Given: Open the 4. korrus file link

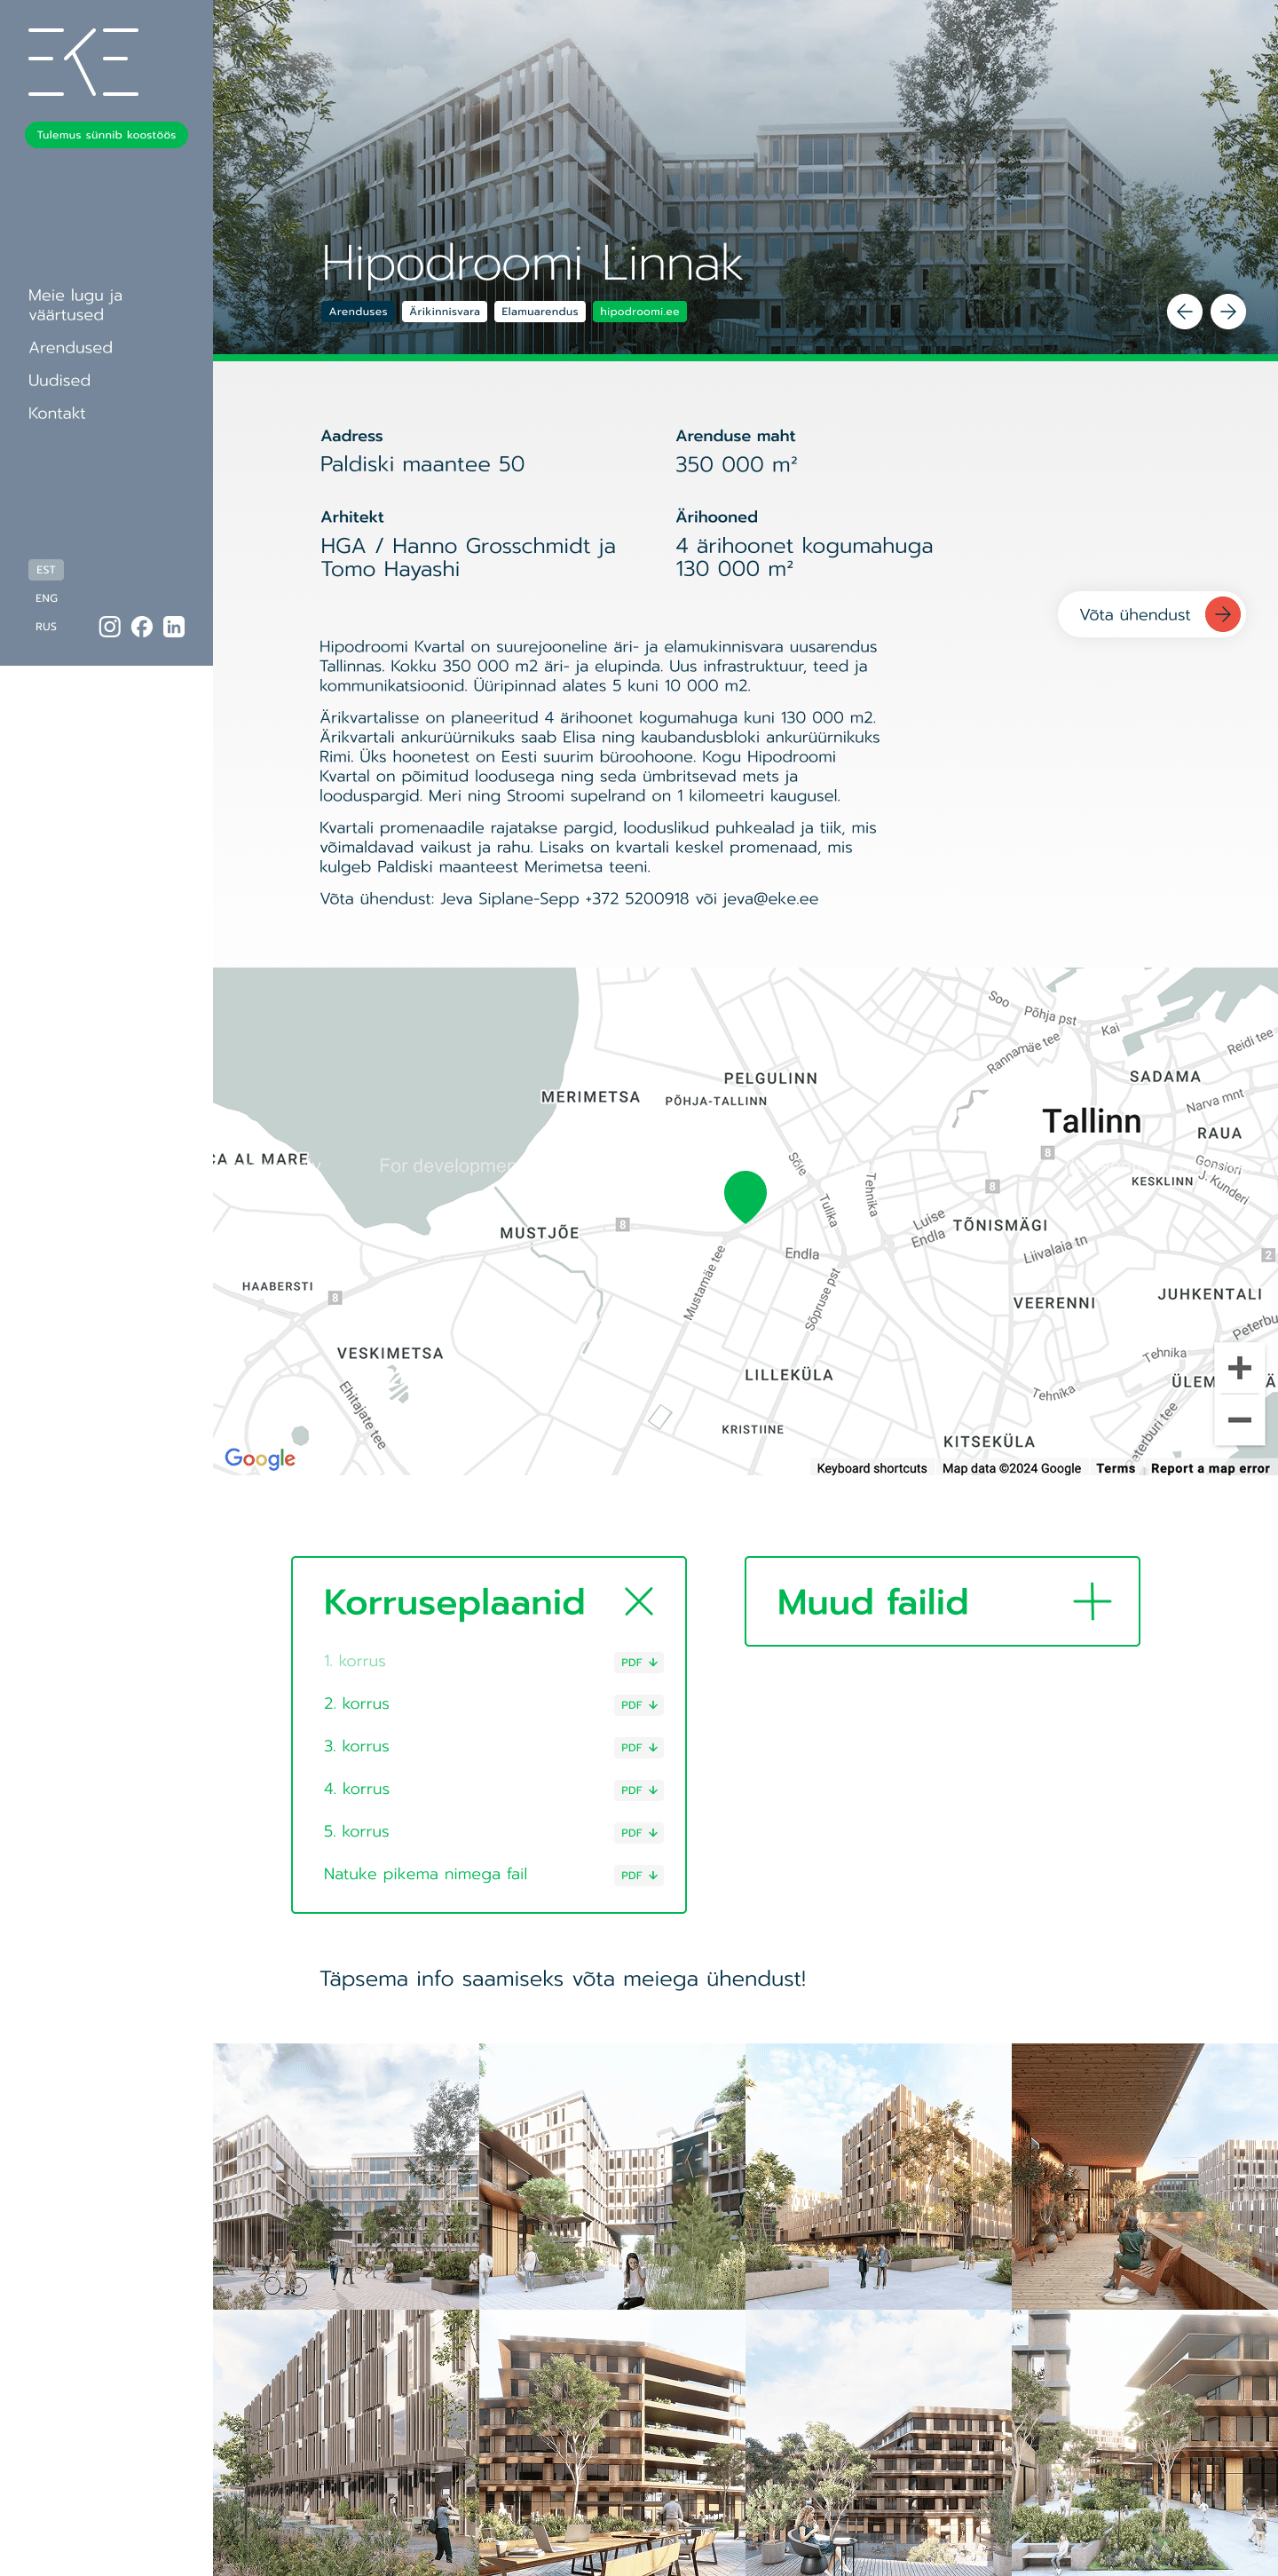Looking at the screenshot, I should pyautogui.click(x=356, y=1789).
